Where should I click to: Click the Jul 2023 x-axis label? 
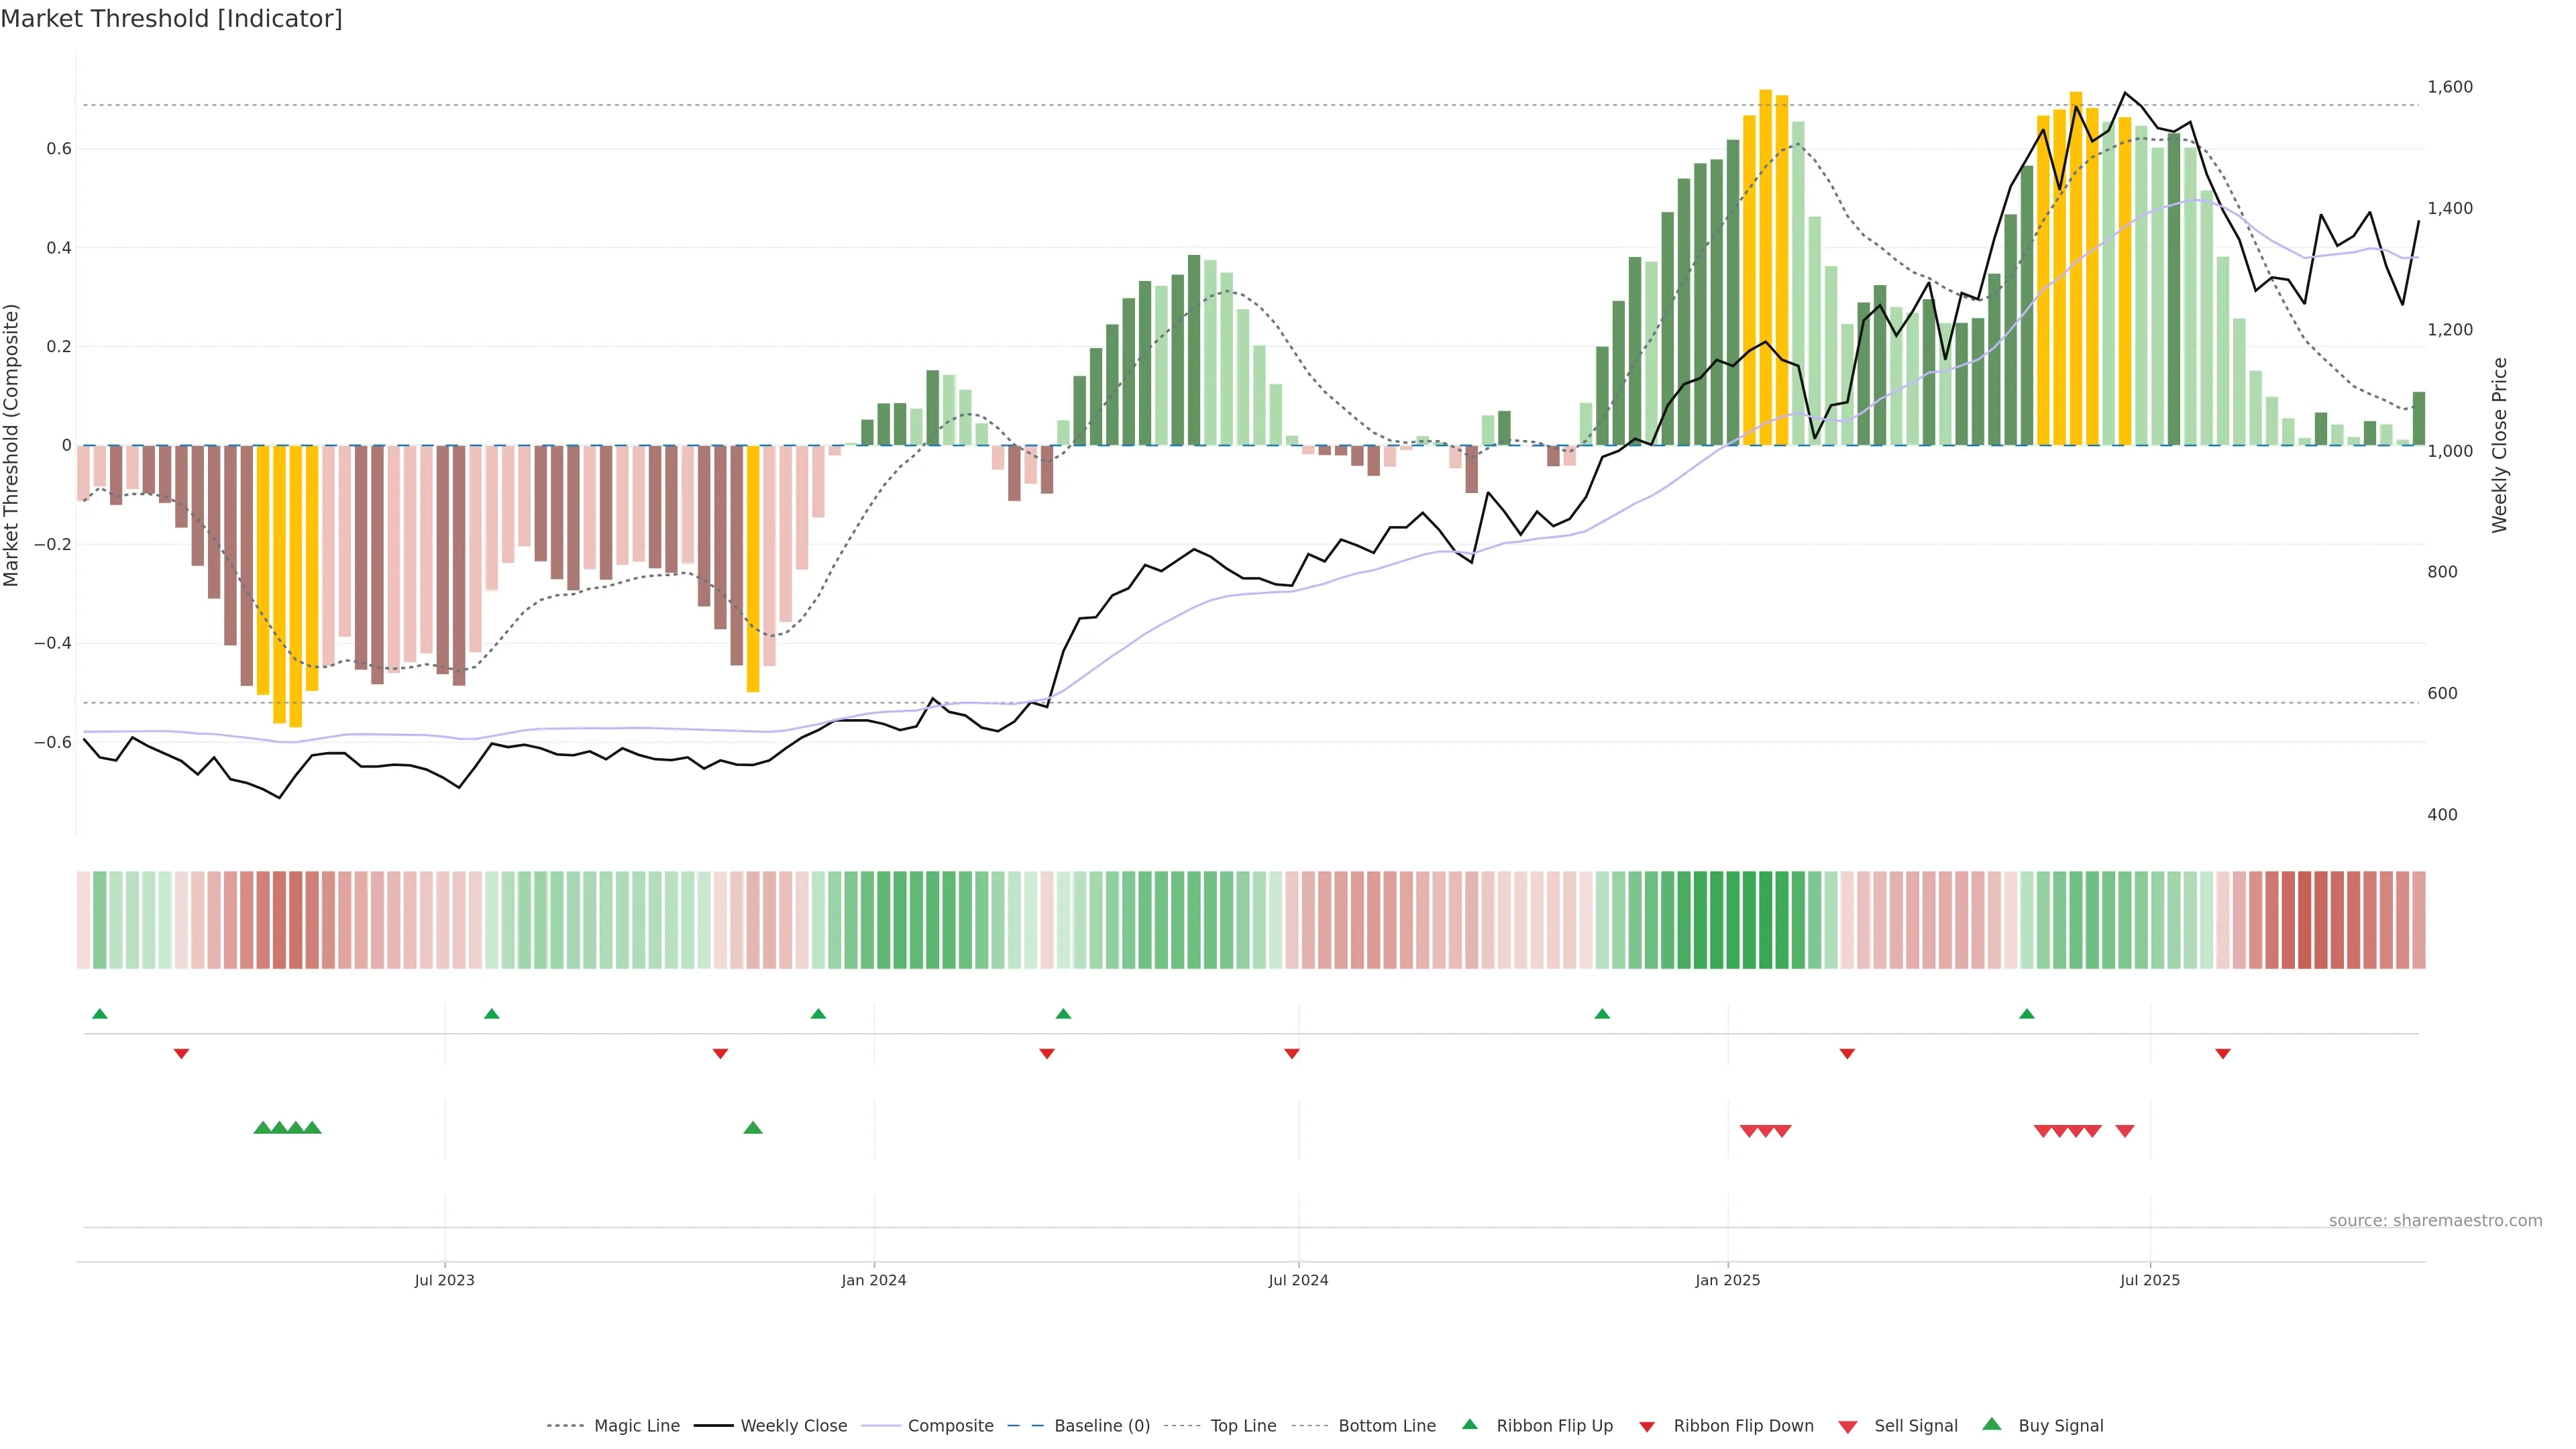pyautogui.click(x=444, y=1280)
